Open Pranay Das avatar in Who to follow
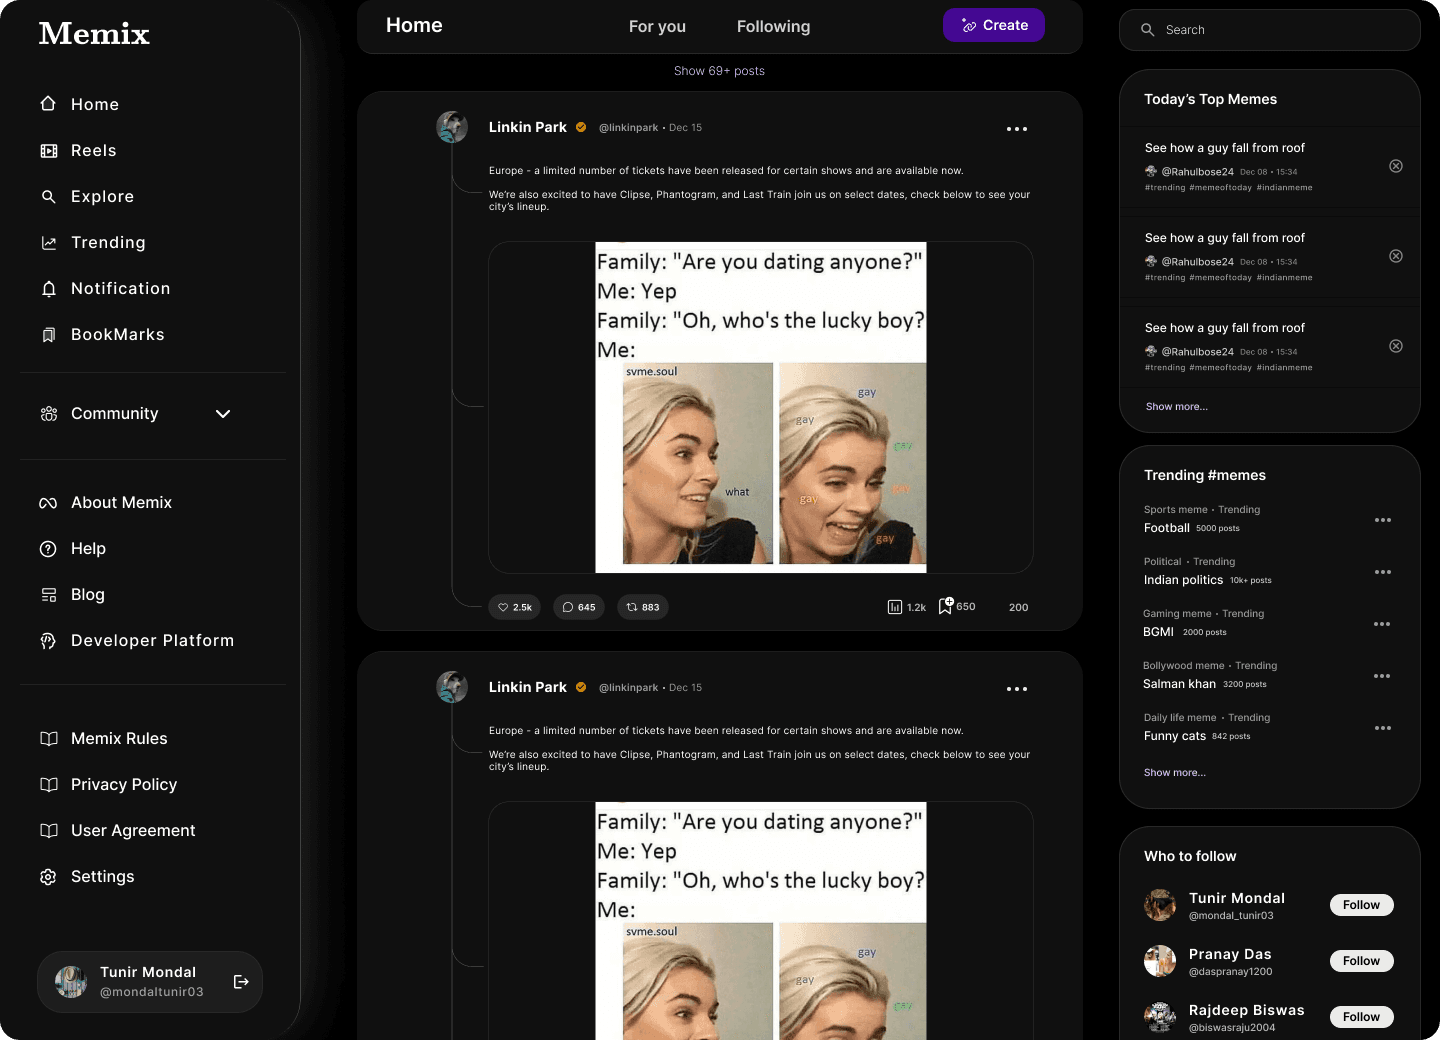 coord(1160,961)
